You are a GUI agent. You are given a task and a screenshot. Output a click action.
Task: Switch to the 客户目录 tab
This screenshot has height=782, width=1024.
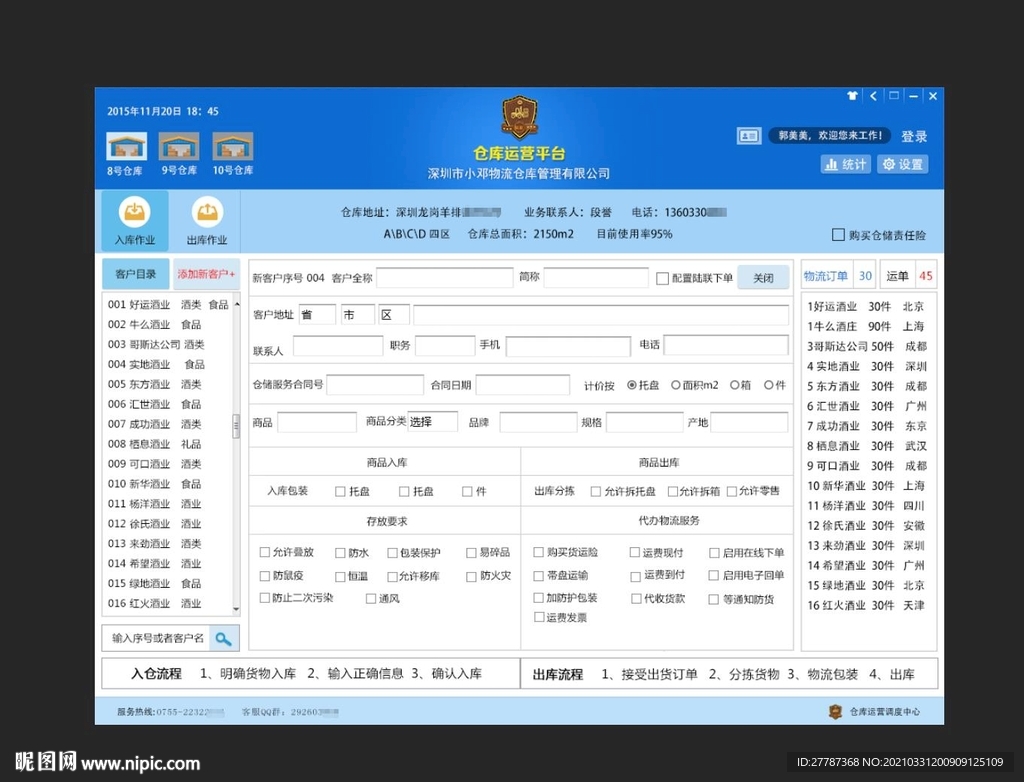tap(136, 273)
